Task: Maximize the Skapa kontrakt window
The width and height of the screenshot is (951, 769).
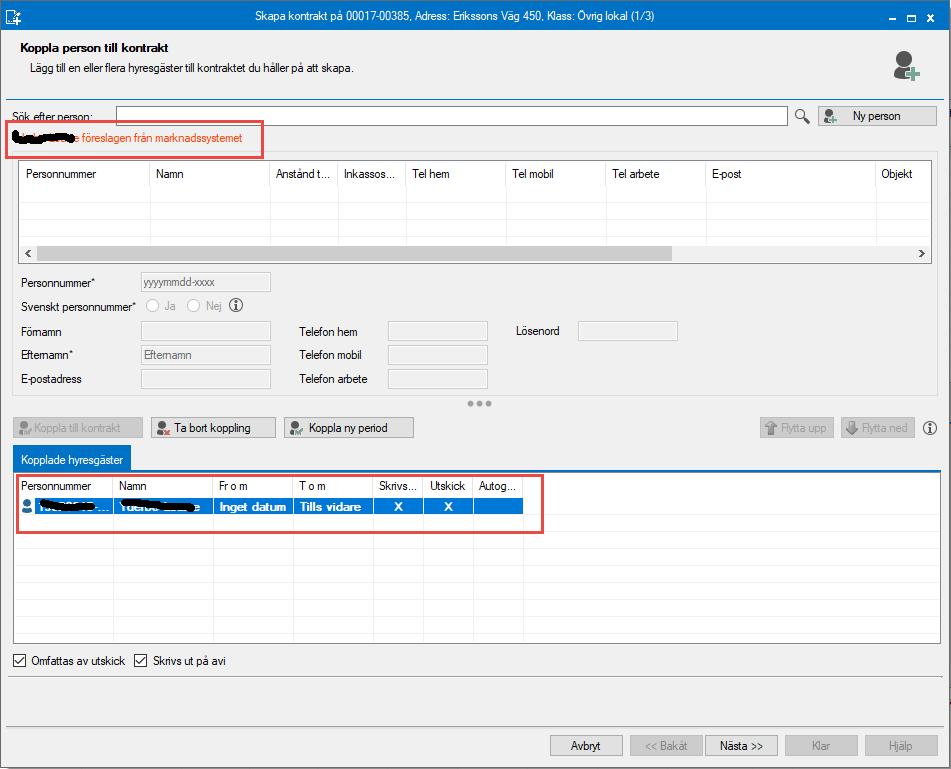Action: pos(911,18)
